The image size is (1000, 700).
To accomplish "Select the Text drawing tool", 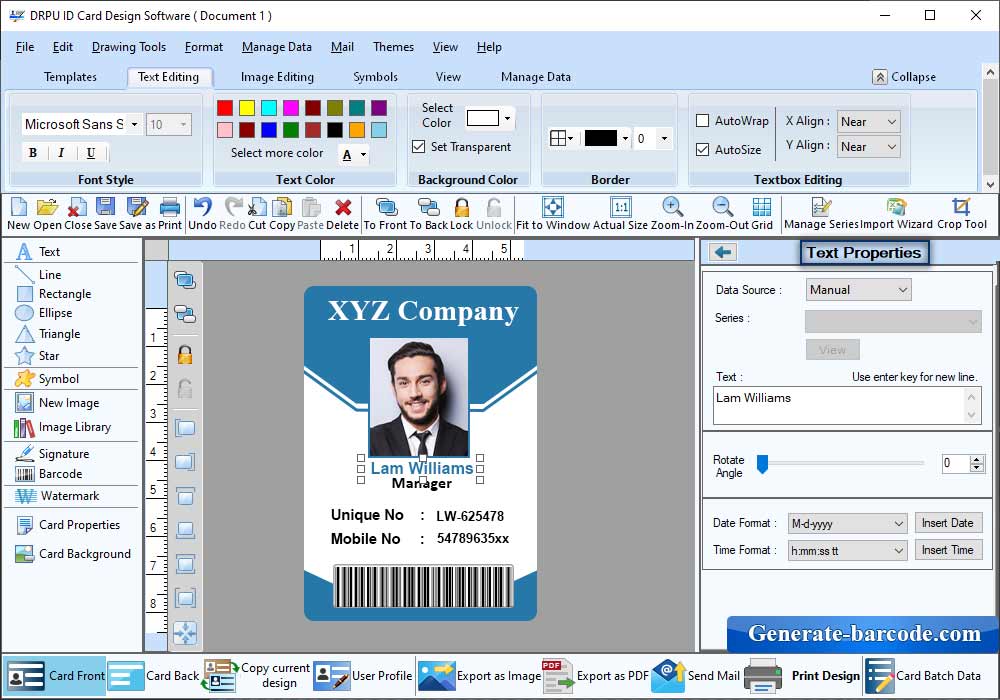I will 38,252.
